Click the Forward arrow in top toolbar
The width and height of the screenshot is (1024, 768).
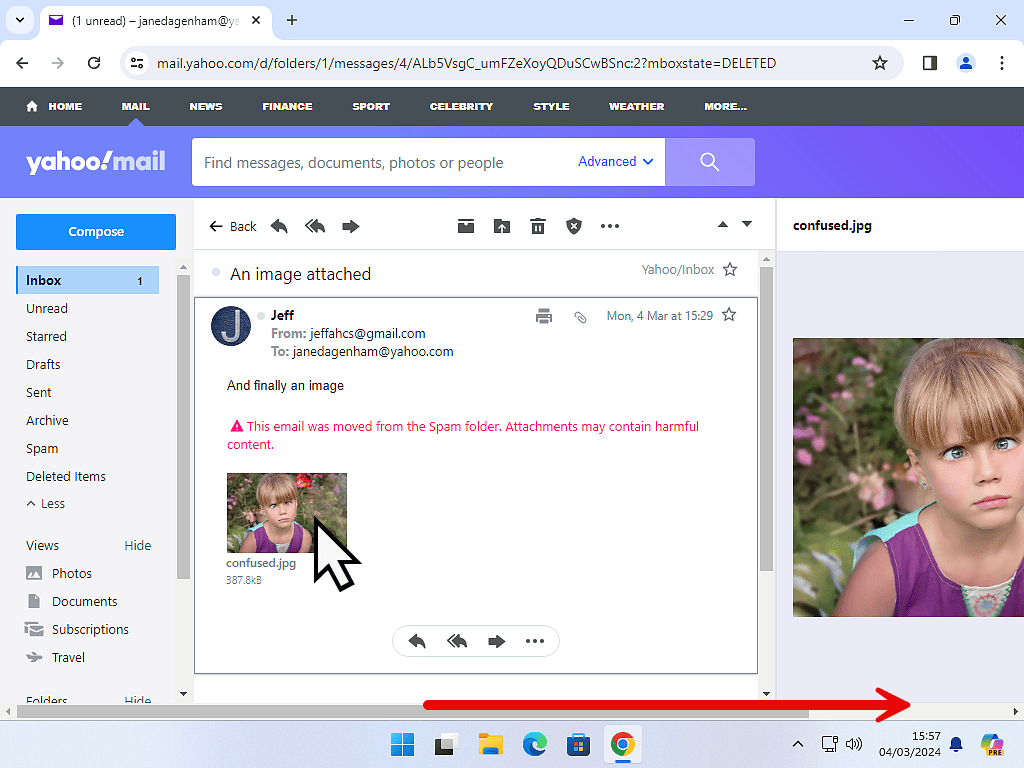pyautogui.click(x=351, y=227)
